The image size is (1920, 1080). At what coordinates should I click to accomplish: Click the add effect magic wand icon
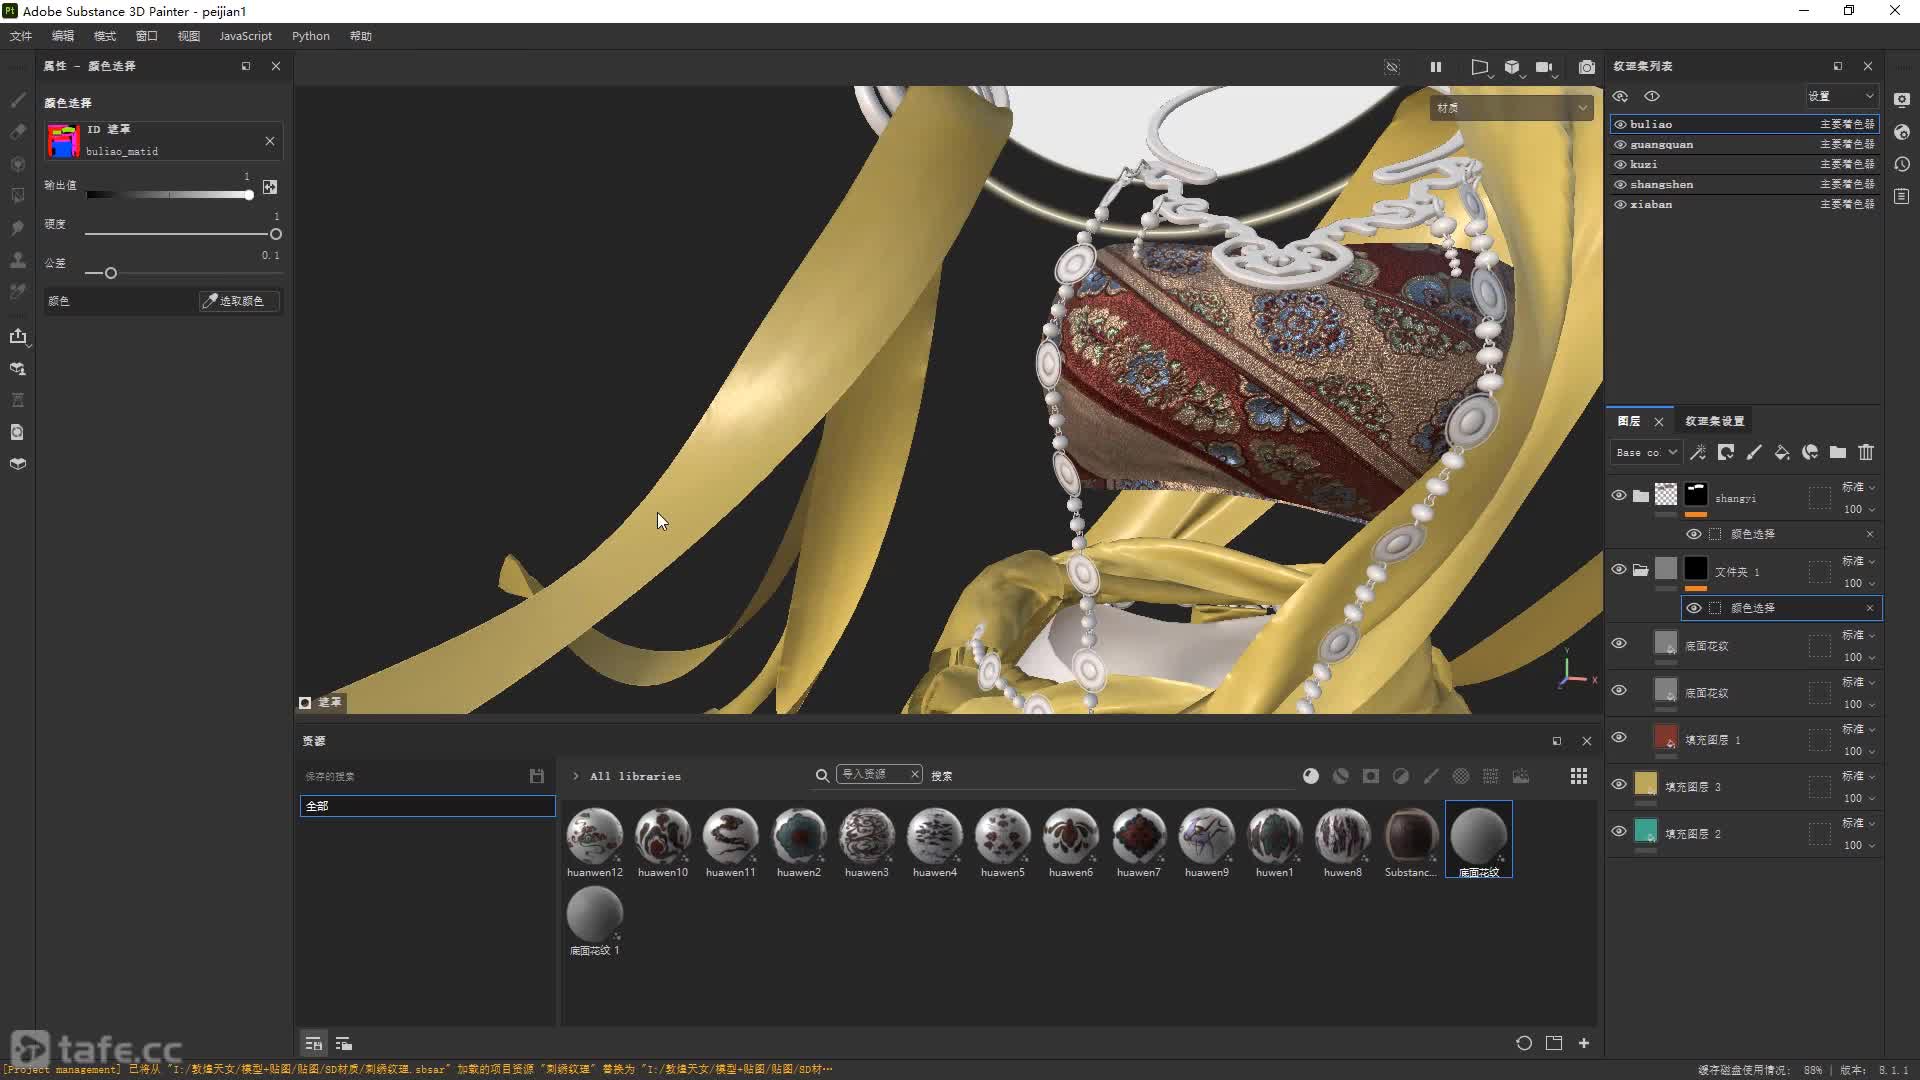point(1698,453)
